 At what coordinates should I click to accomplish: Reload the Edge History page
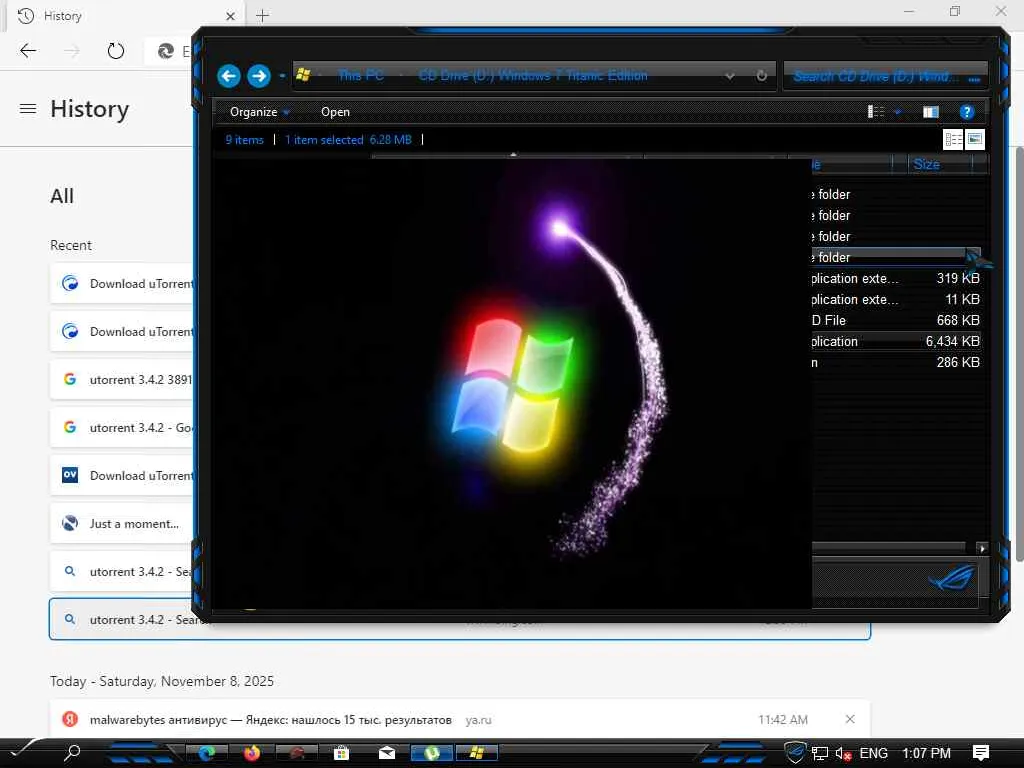click(x=116, y=50)
